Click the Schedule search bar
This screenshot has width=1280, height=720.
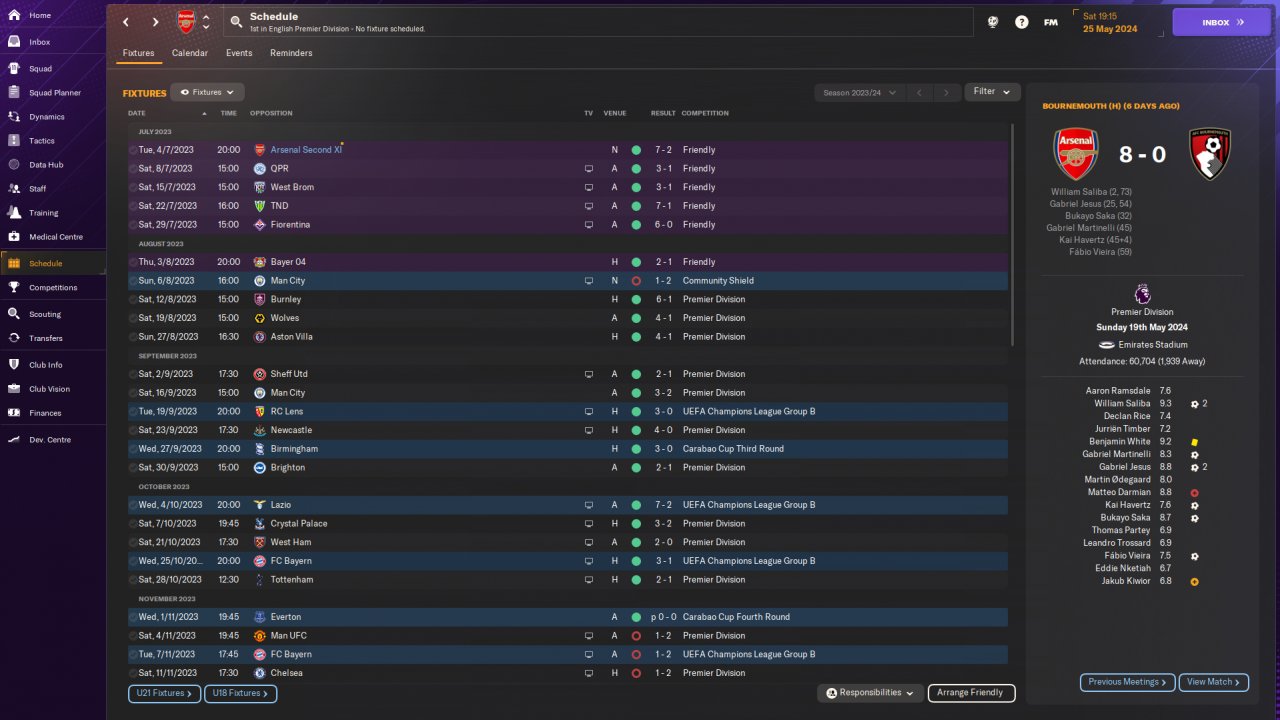(598, 22)
